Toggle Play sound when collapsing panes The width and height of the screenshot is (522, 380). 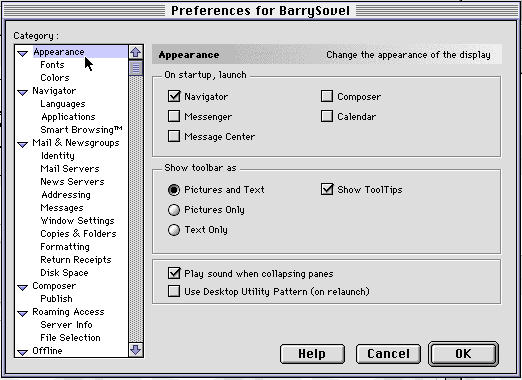tap(174, 273)
